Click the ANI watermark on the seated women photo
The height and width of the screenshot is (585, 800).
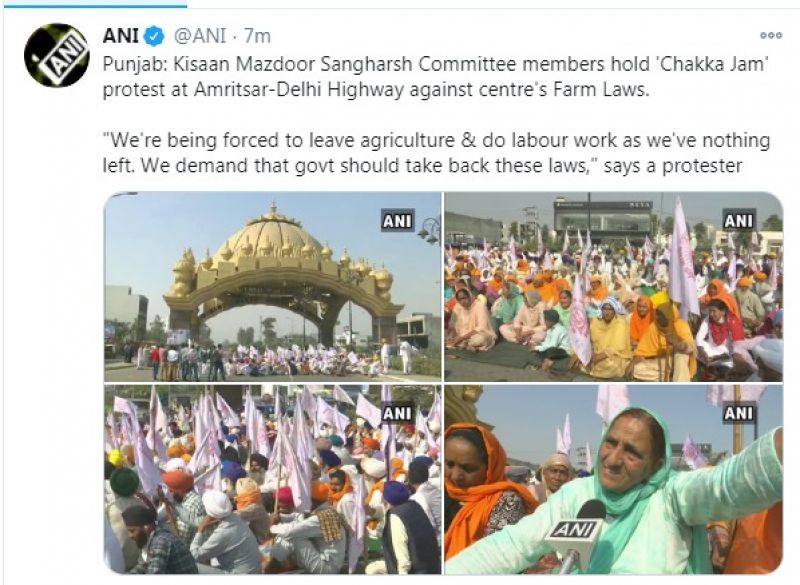[739, 221]
